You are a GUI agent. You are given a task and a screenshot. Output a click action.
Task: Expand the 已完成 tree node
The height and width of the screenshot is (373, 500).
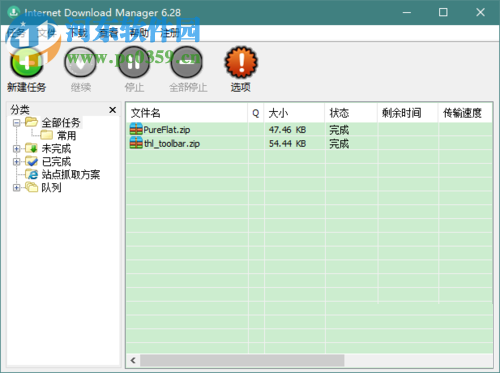click(x=16, y=162)
